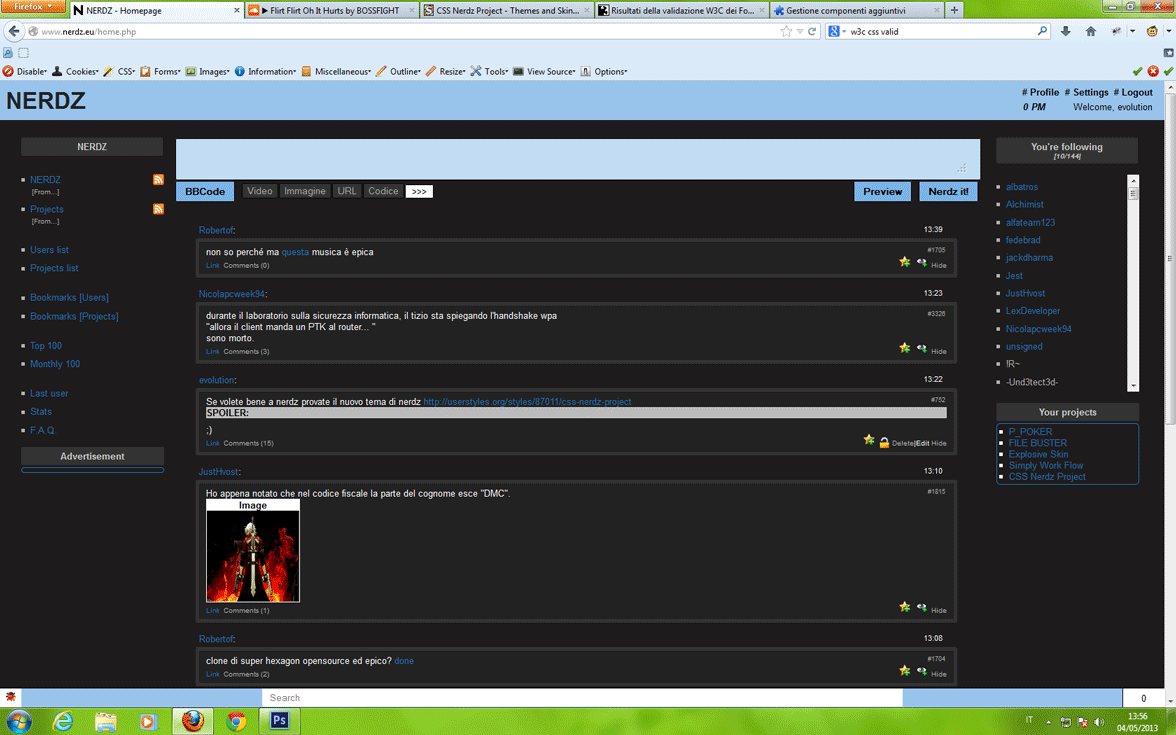Click the Outline tool icon

pyautogui.click(x=381, y=71)
